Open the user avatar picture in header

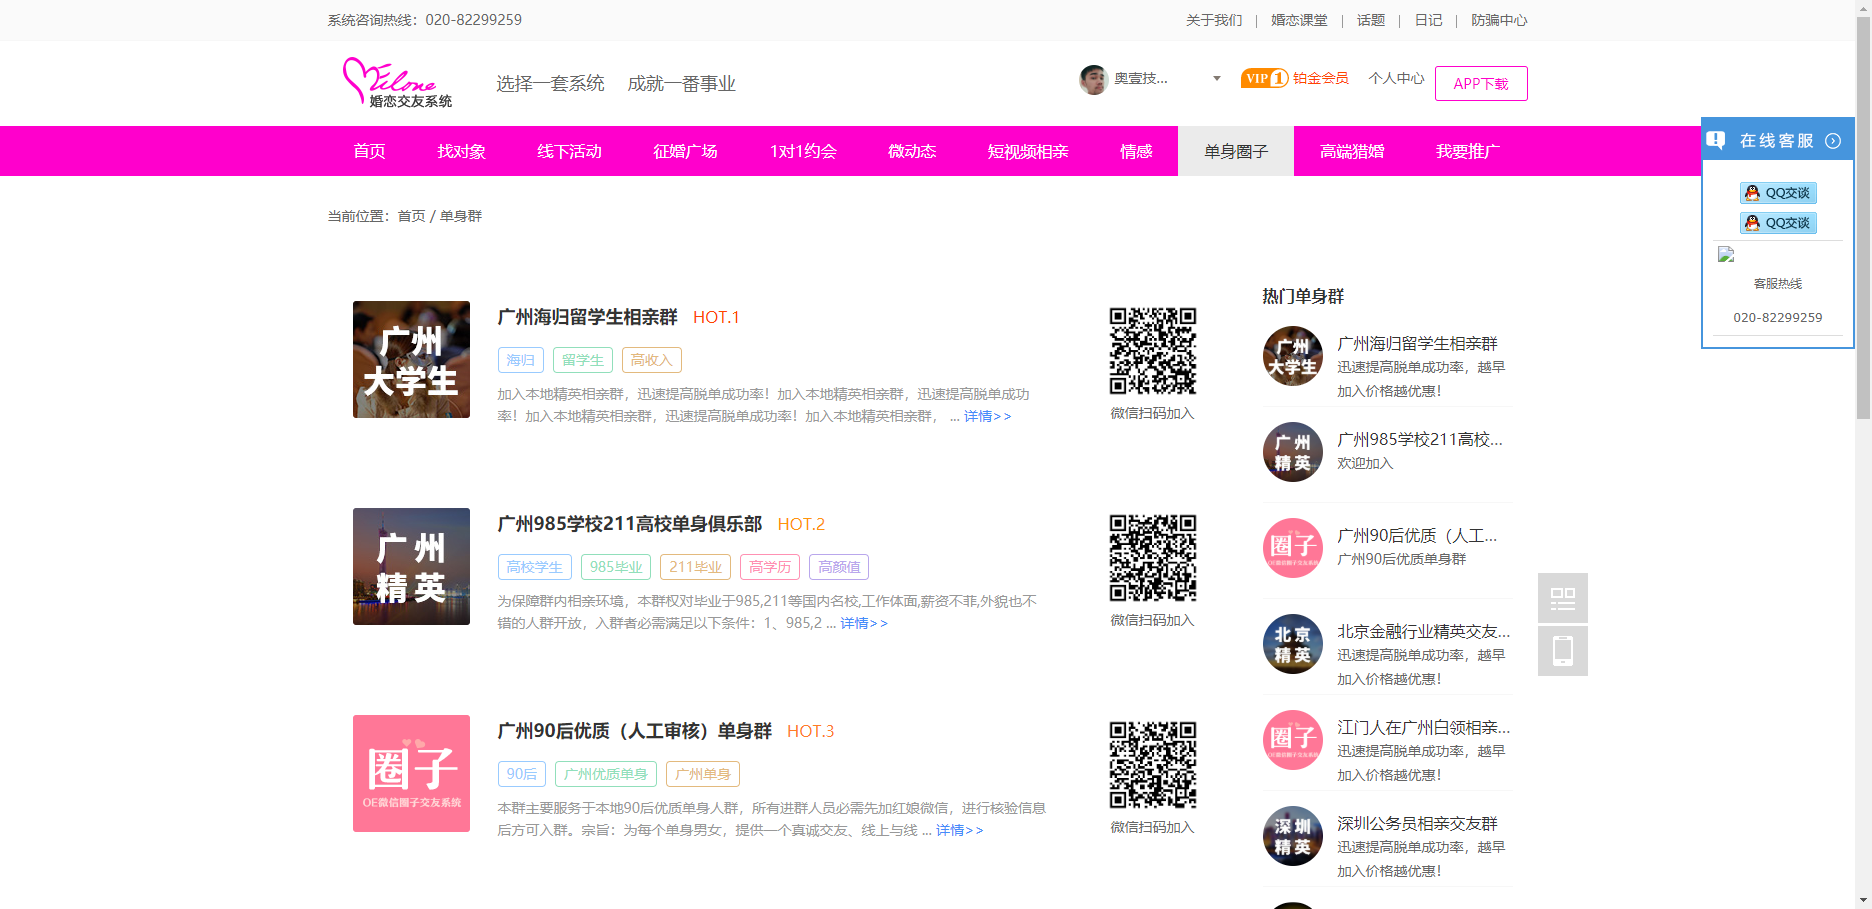[1094, 79]
